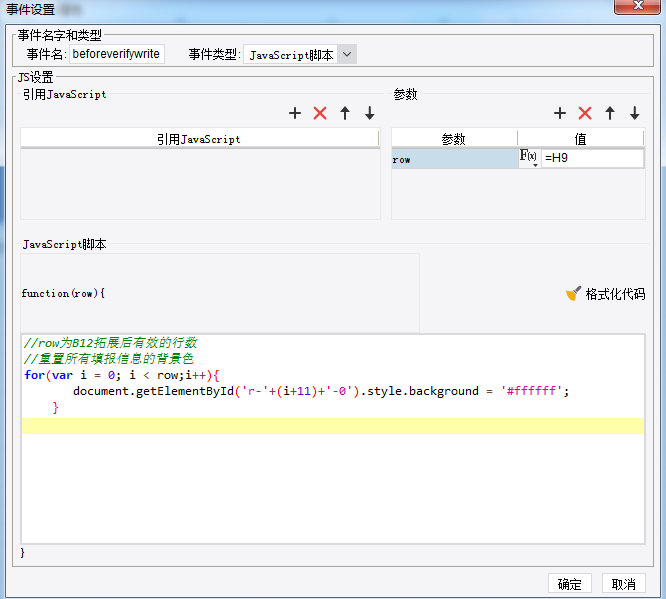Click the broom format code icon
Image resolution: width=666 pixels, height=599 pixels.
coord(573,294)
